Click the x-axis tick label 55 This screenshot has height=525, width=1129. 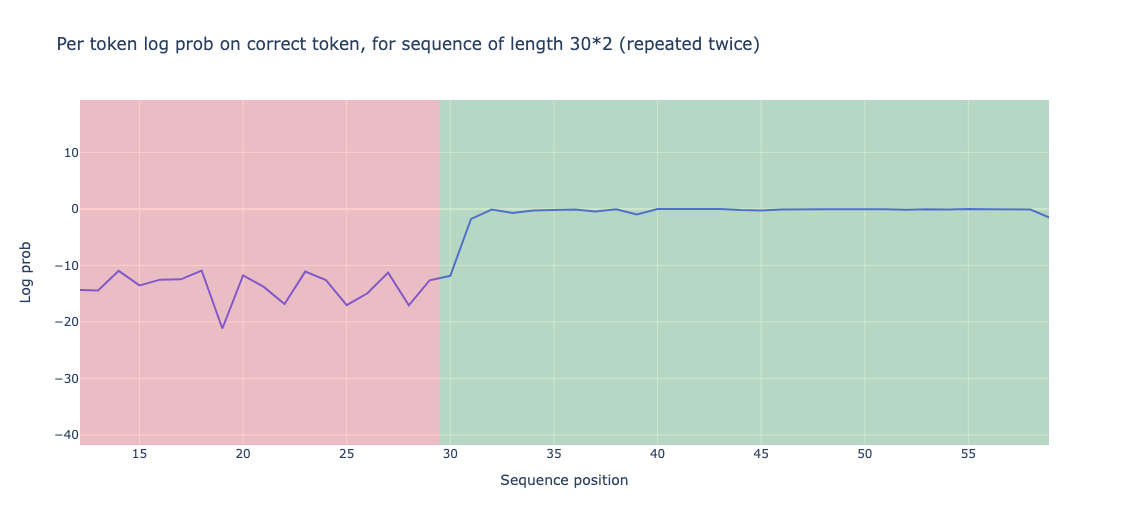coord(968,454)
